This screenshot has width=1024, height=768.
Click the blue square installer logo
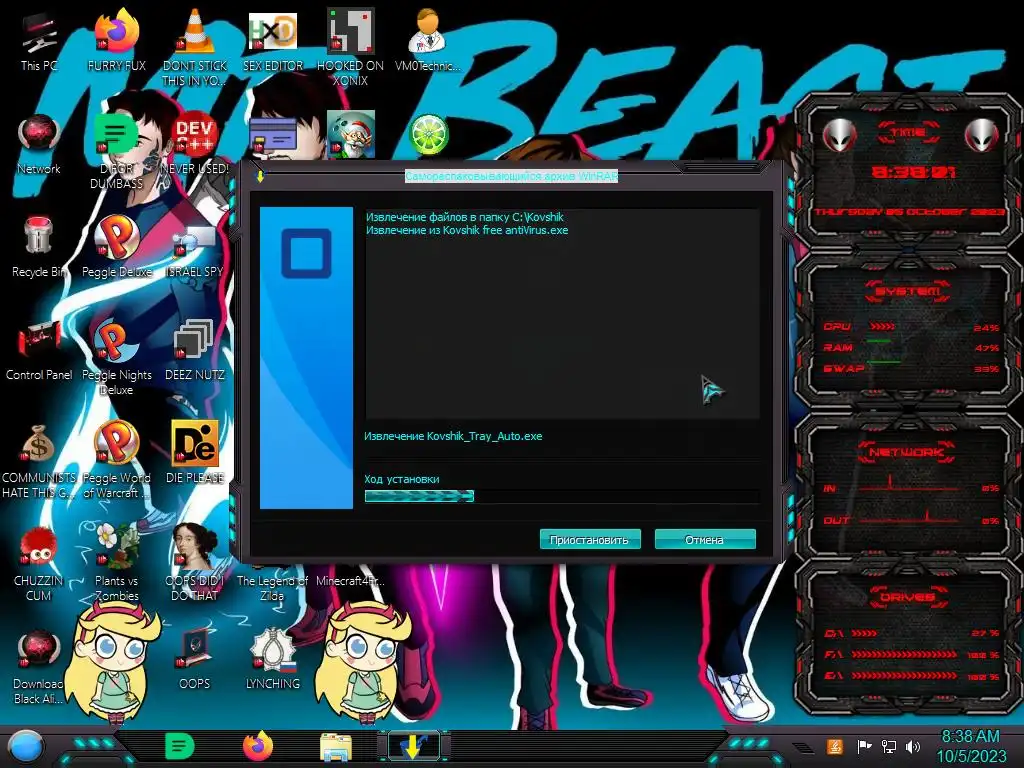306,253
